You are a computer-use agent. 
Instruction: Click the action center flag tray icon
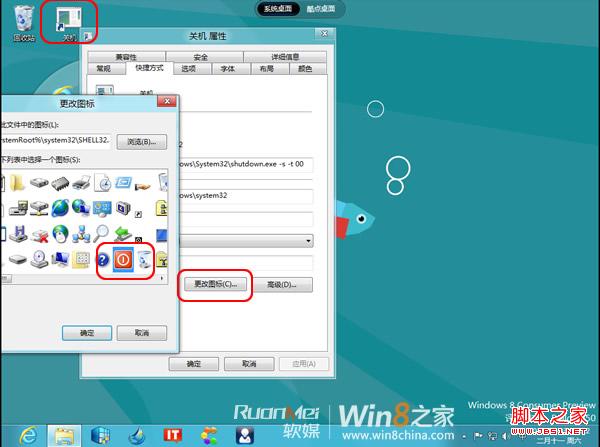point(478,436)
